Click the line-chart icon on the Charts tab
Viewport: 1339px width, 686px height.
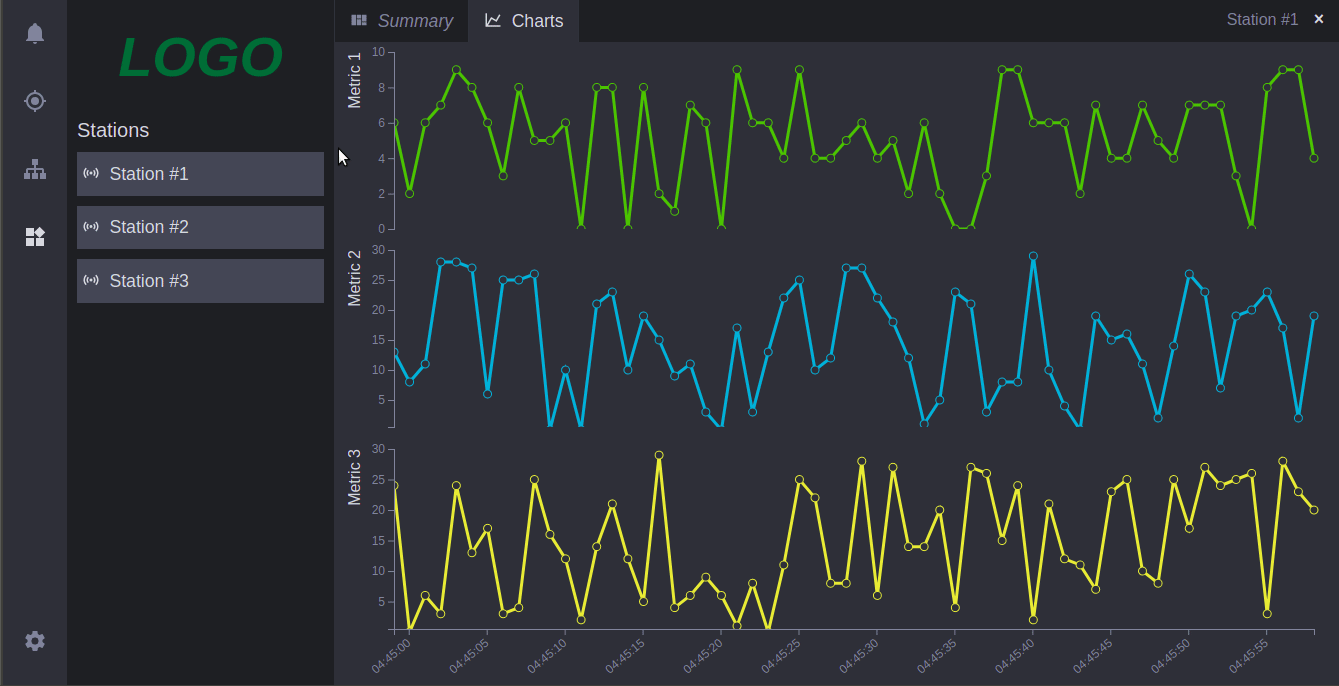494,20
